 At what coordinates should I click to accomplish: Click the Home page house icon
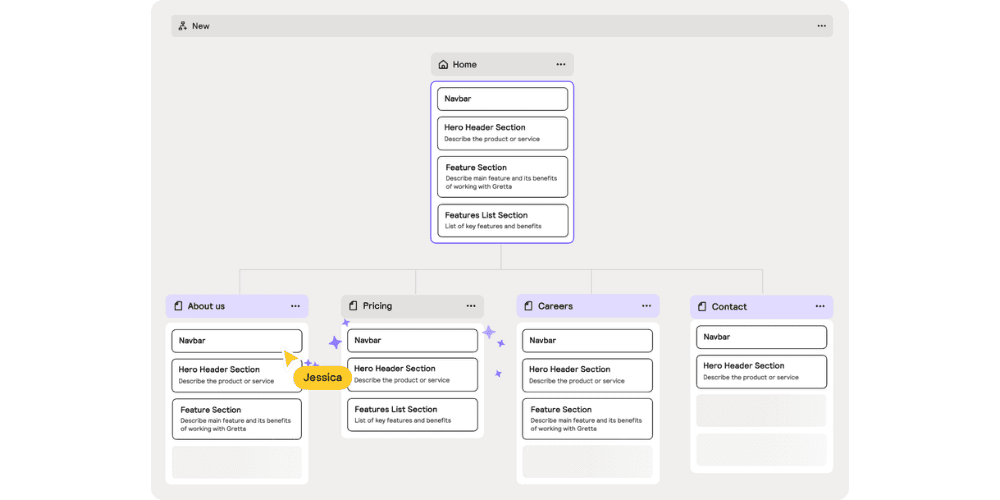point(443,64)
